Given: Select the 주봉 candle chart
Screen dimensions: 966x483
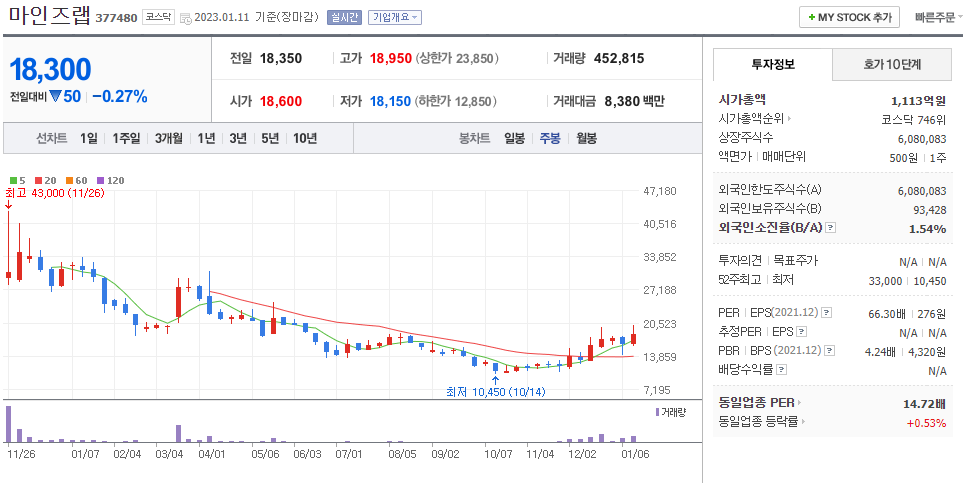Looking at the screenshot, I should pyautogui.click(x=550, y=138).
